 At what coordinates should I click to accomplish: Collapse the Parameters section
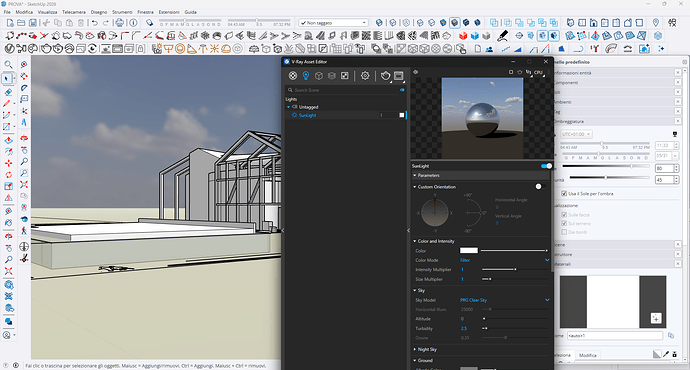click(x=415, y=175)
